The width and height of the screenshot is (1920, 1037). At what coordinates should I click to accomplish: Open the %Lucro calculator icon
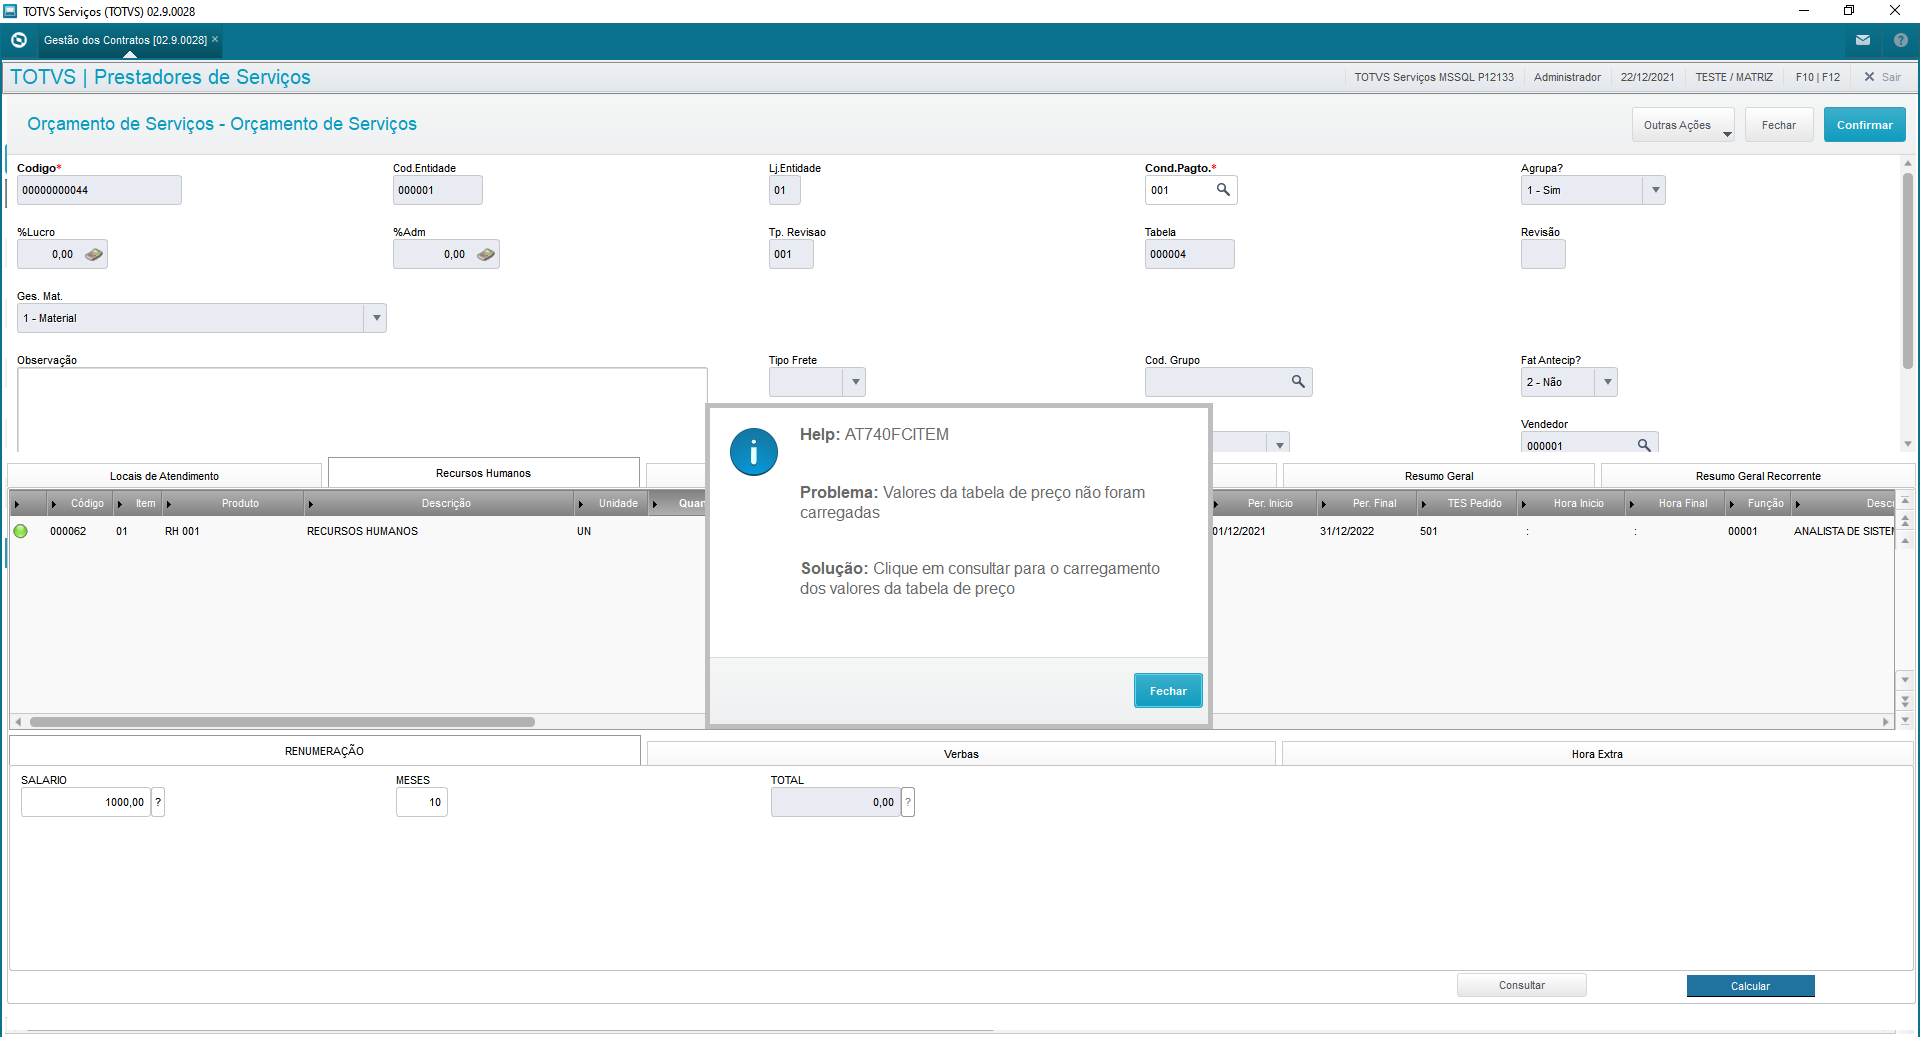pos(94,254)
